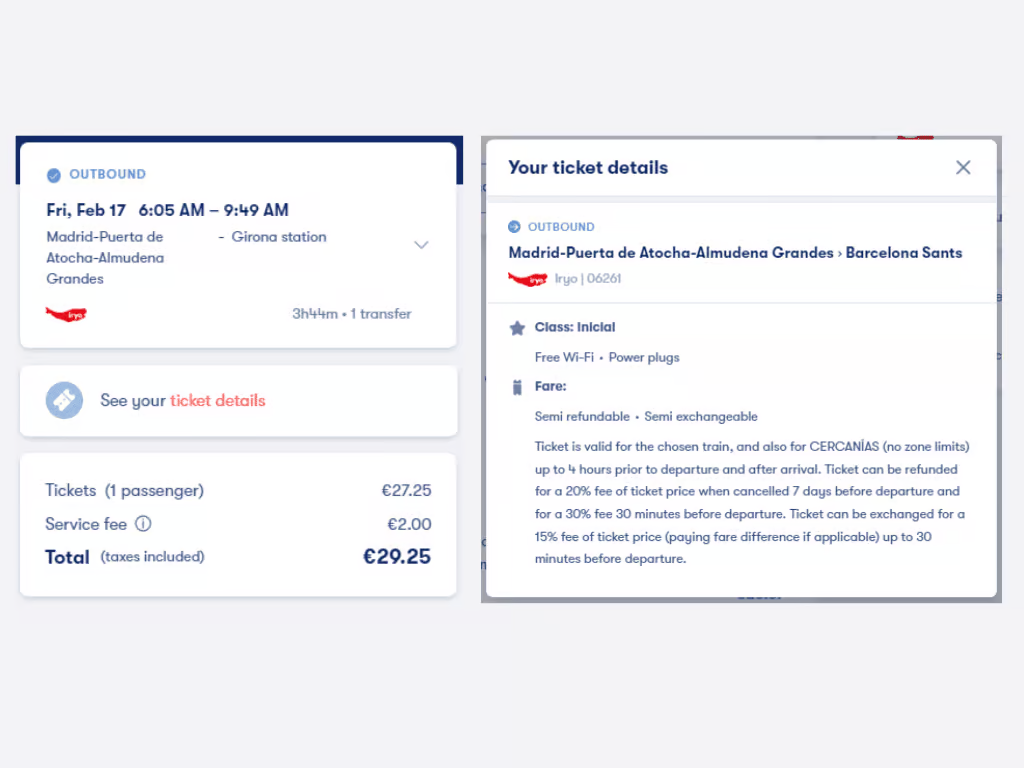The image size is (1024, 768).
Task: Click the fare icon beside Fare:
Action: [x=517, y=387]
